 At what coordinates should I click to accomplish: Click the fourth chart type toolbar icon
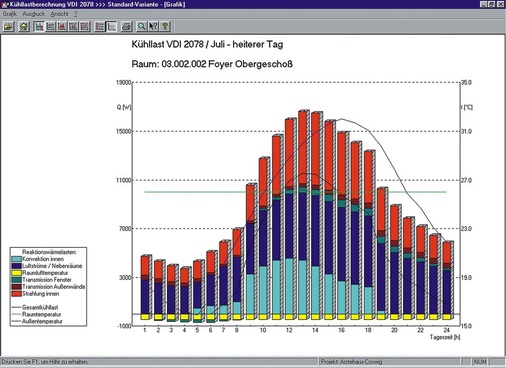[73, 26]
